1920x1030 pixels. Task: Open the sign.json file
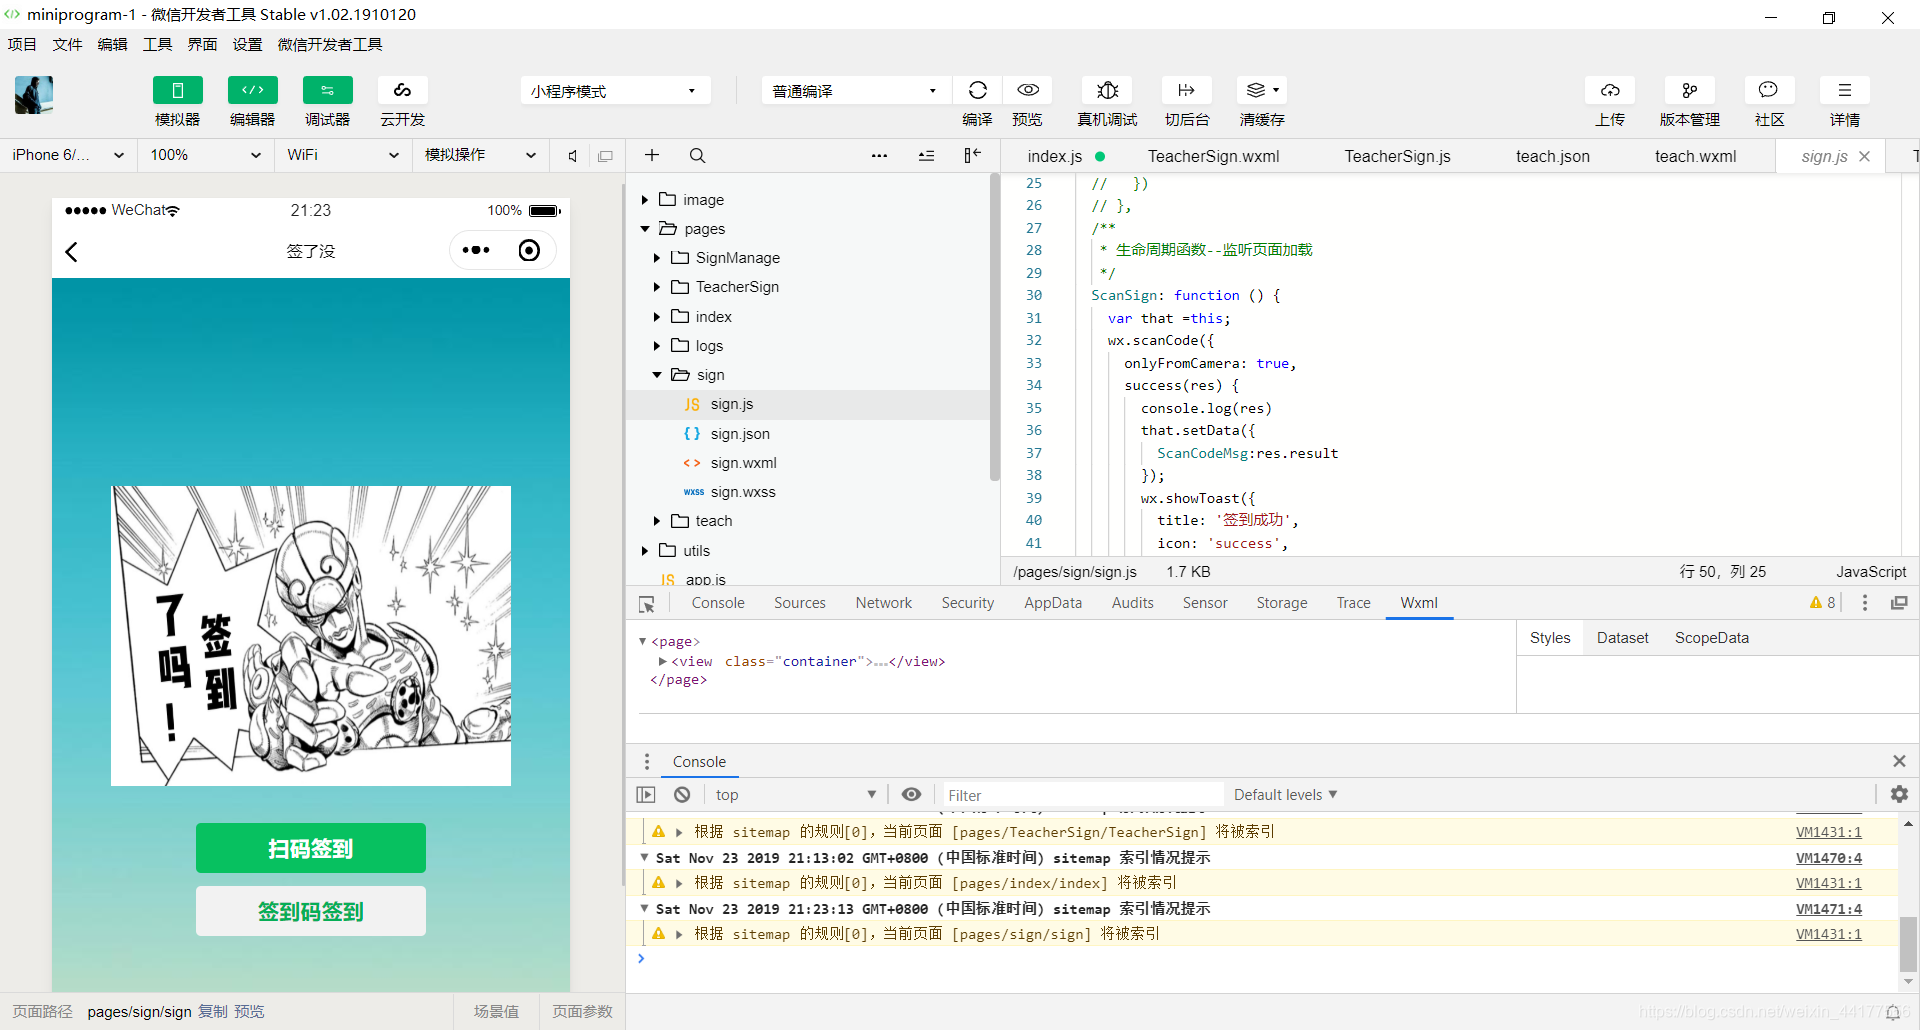[x=740, y=434]
